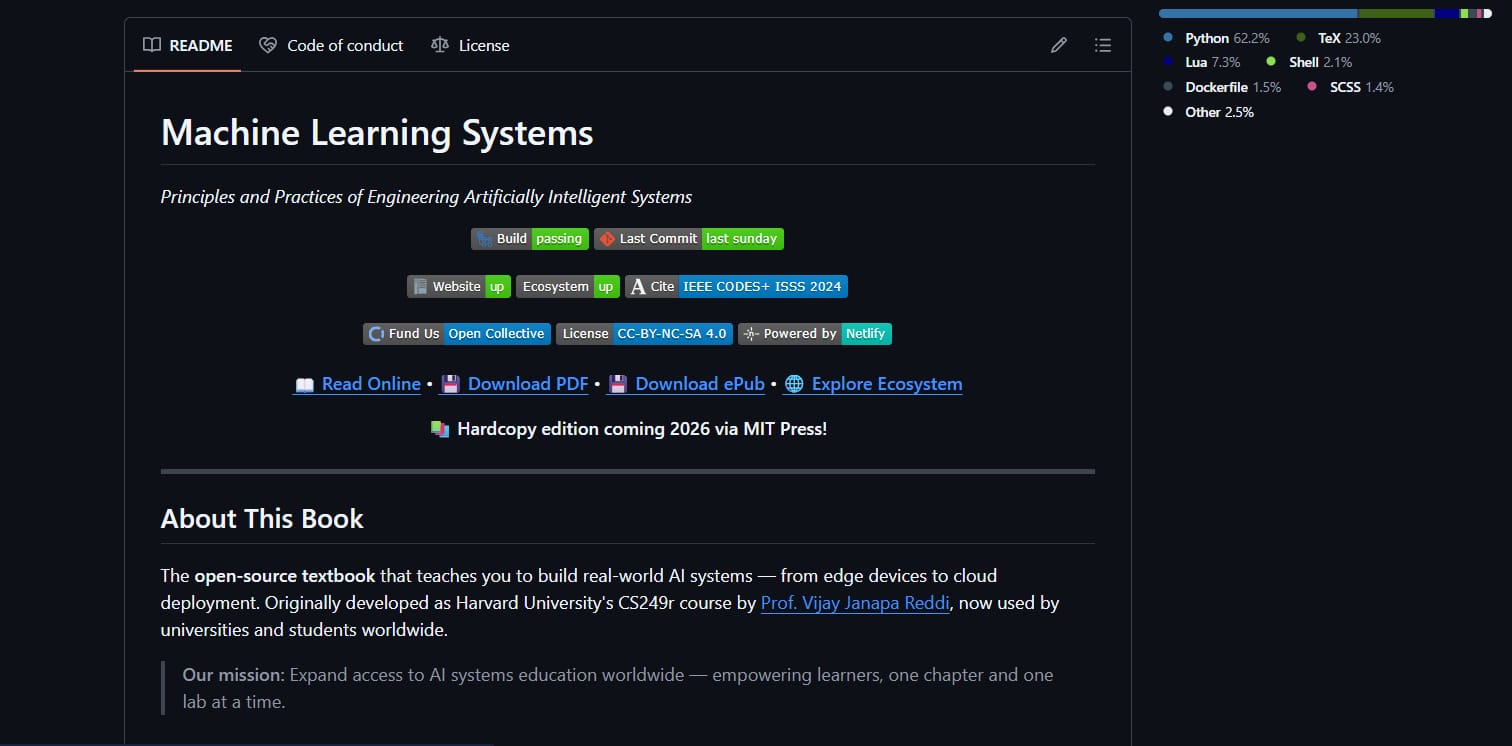Click the Last Commit badge
This screenshot has width=1512, height=746.
point(688,239)
